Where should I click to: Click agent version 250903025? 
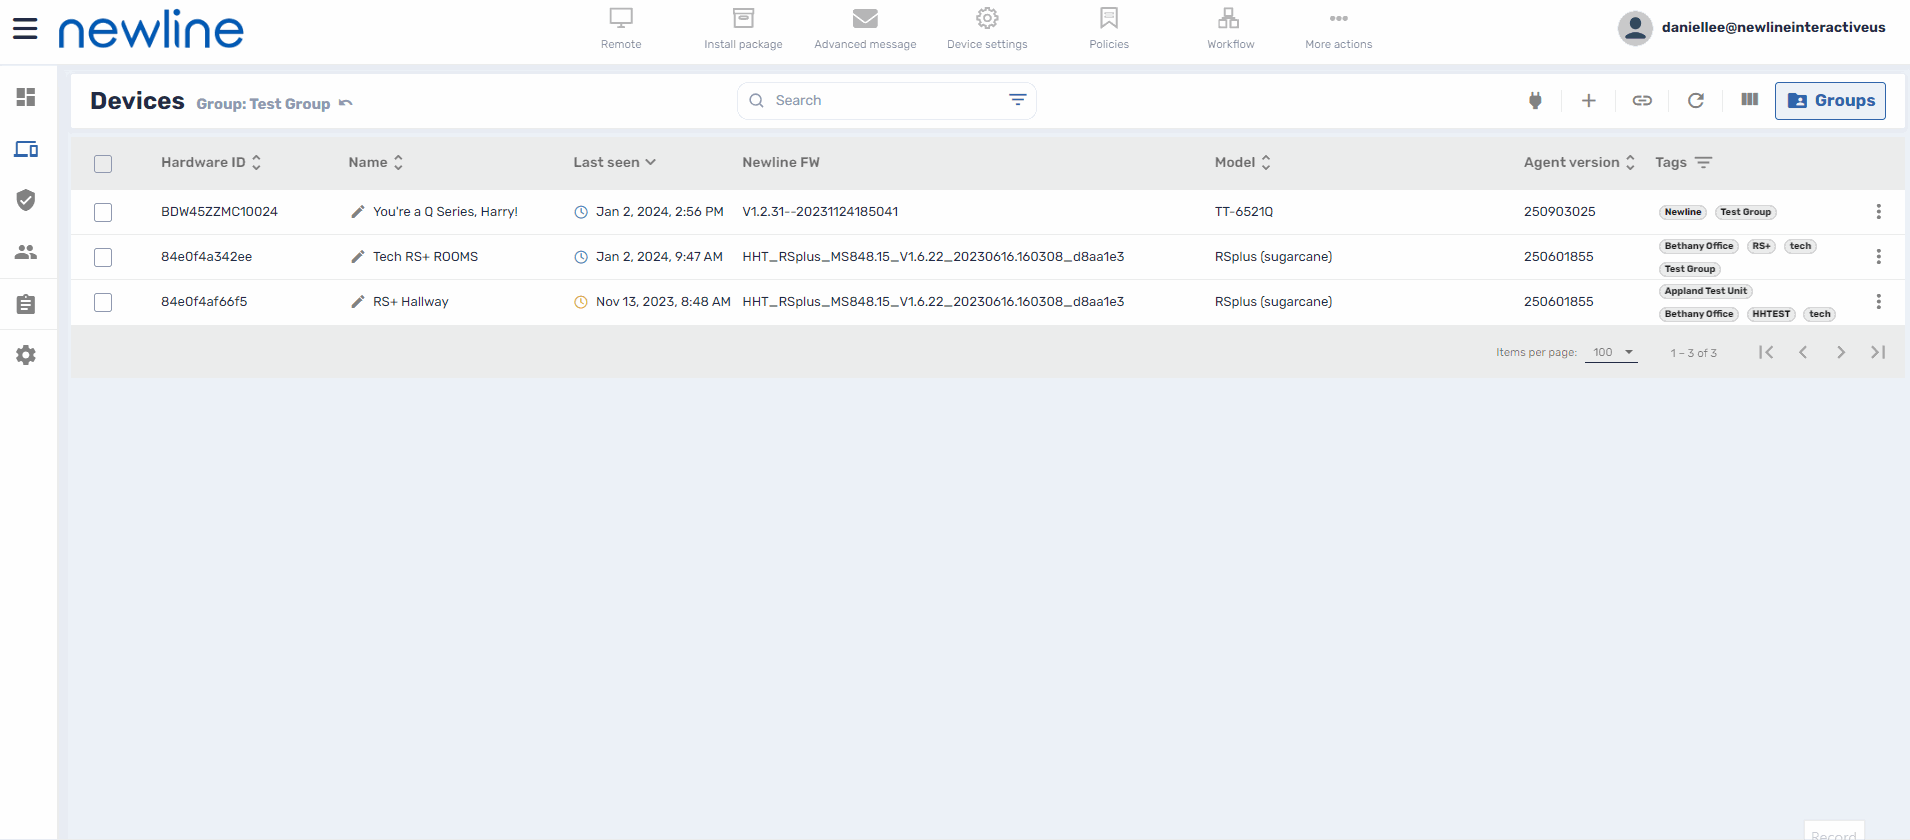point(1559,212)
